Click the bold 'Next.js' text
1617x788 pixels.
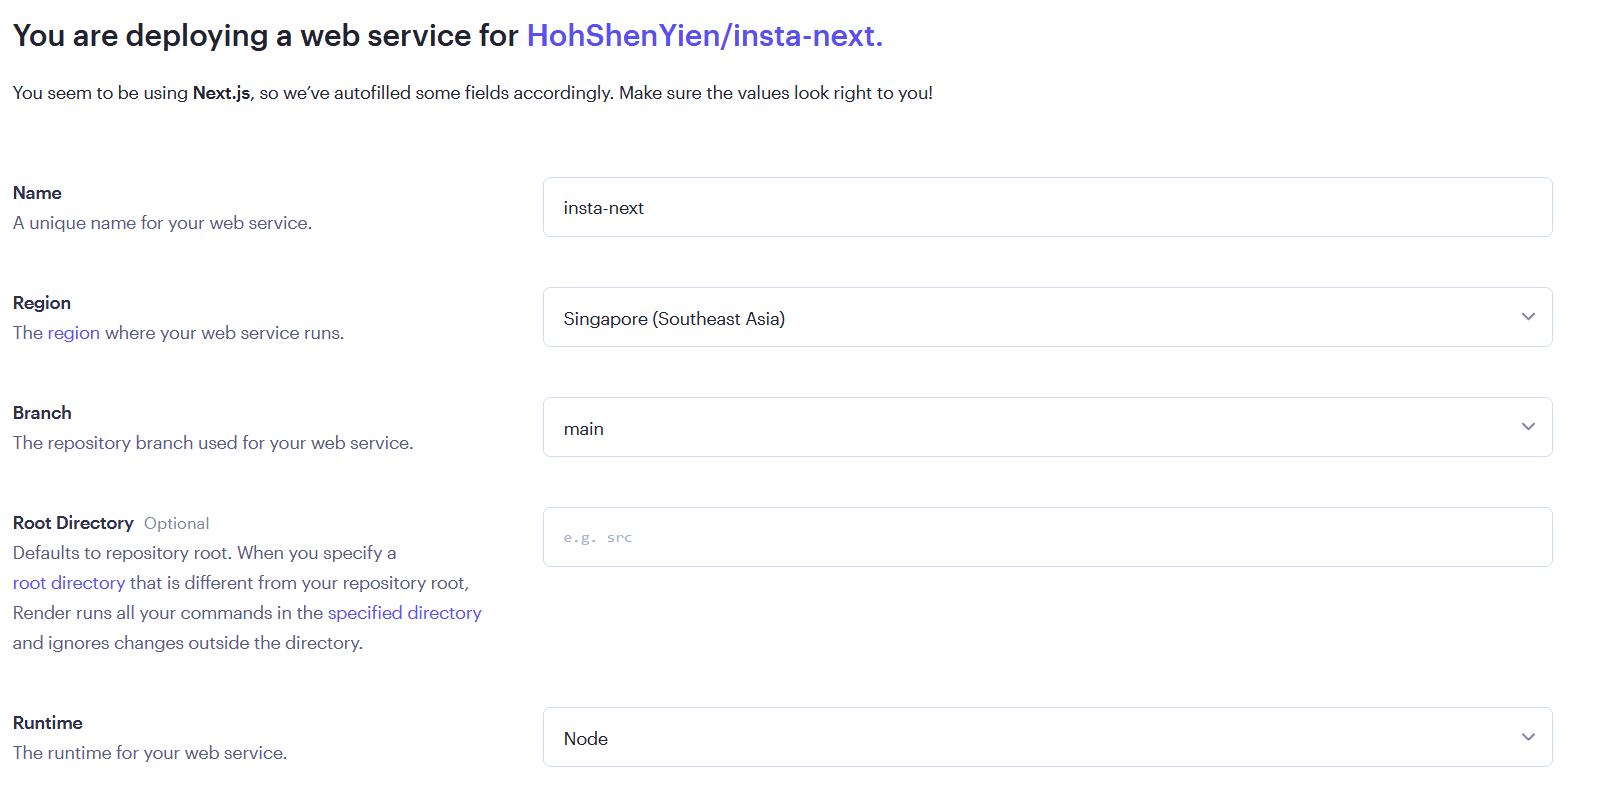pyautogui.click(x=221, y=93)
